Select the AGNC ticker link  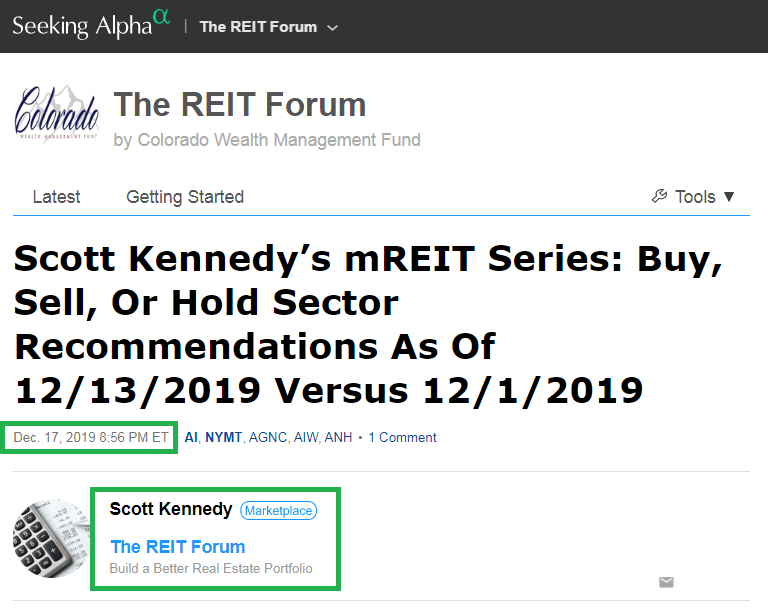(x=267, y=437)
